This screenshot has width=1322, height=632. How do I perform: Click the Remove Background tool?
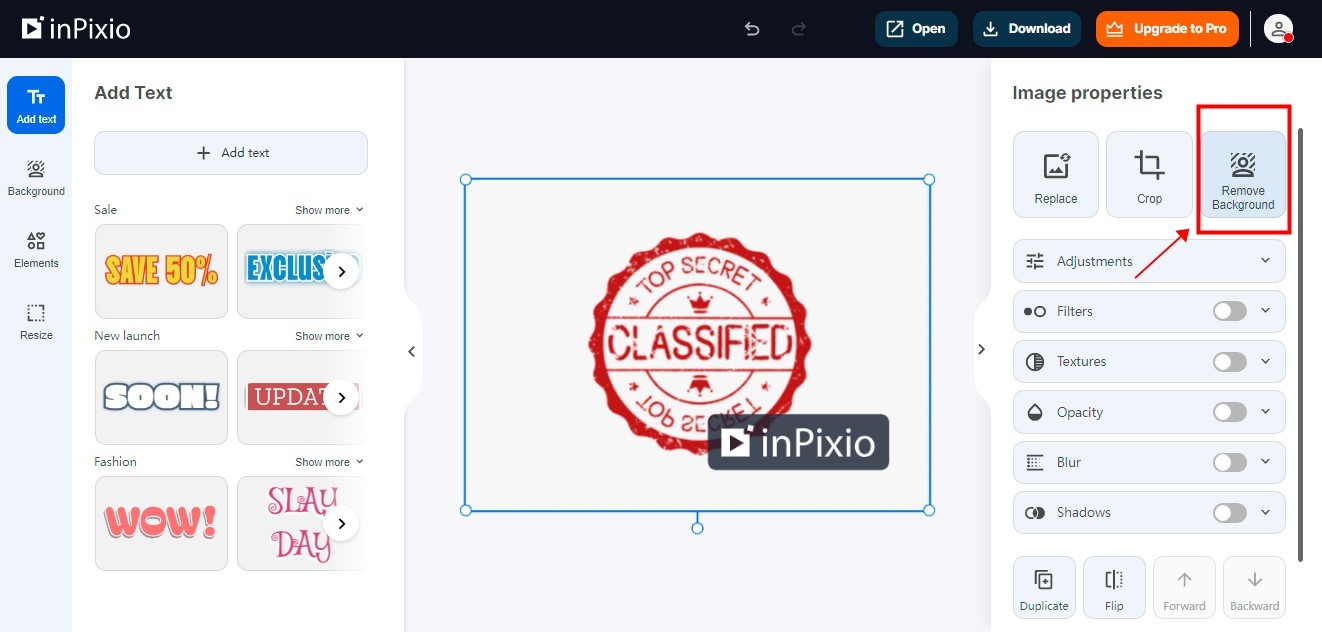[x=1243, y=174]
